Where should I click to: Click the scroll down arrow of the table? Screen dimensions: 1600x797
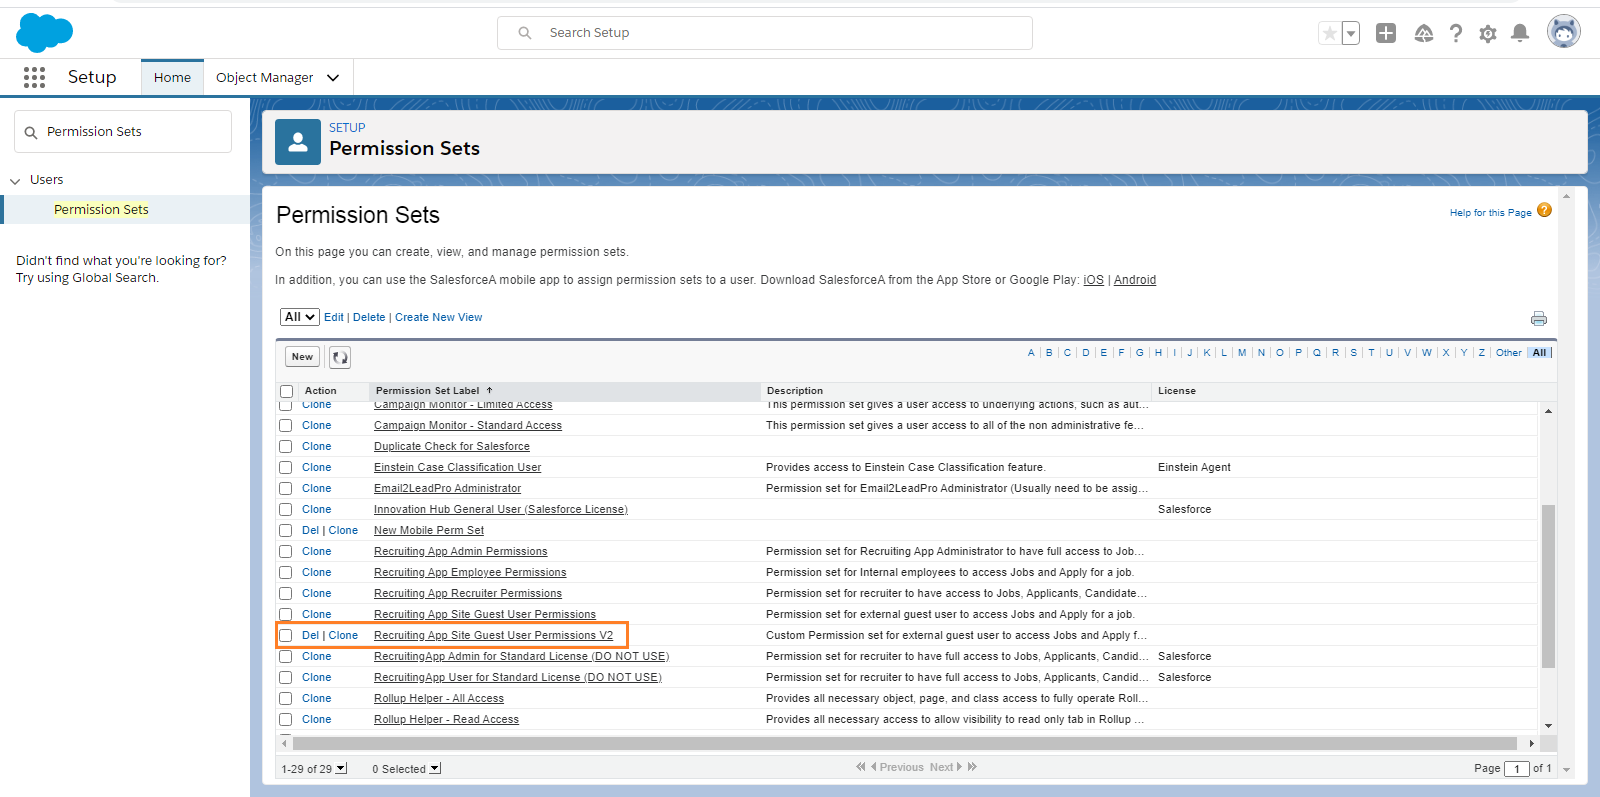click(x=1548, y=726)
